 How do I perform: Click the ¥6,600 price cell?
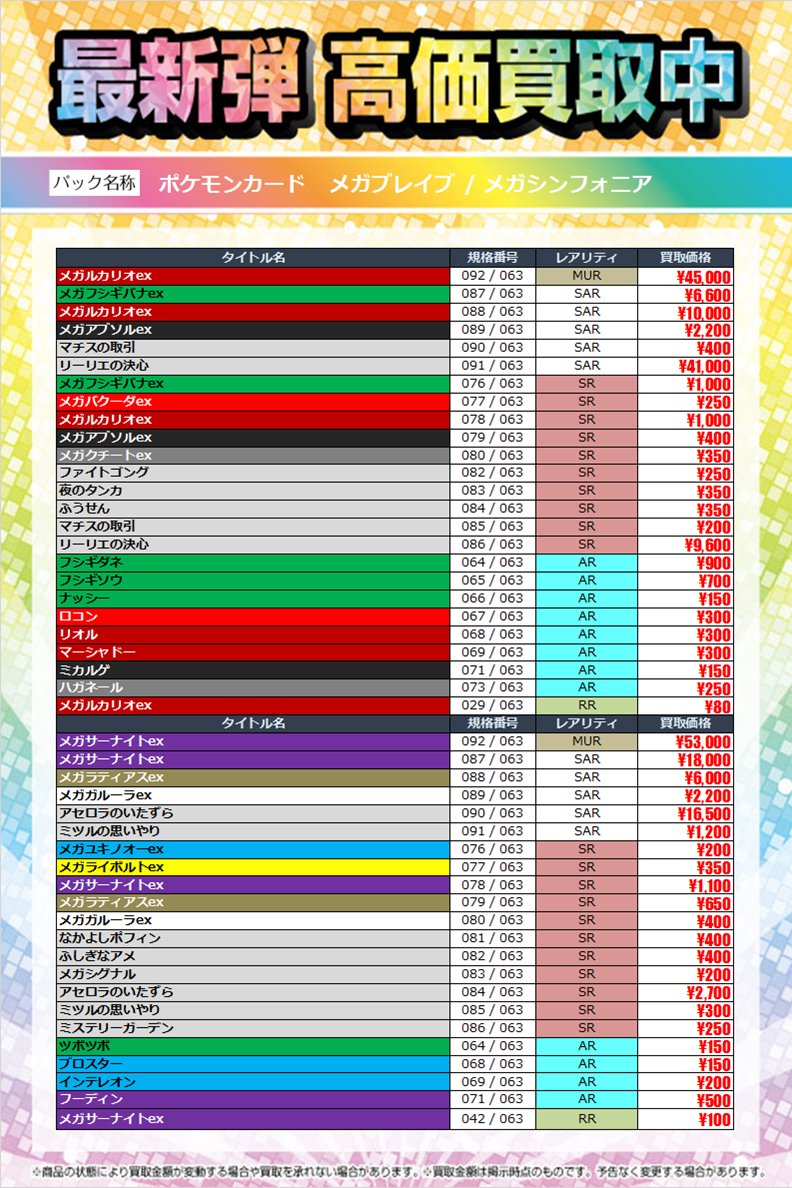pos(685,295)
